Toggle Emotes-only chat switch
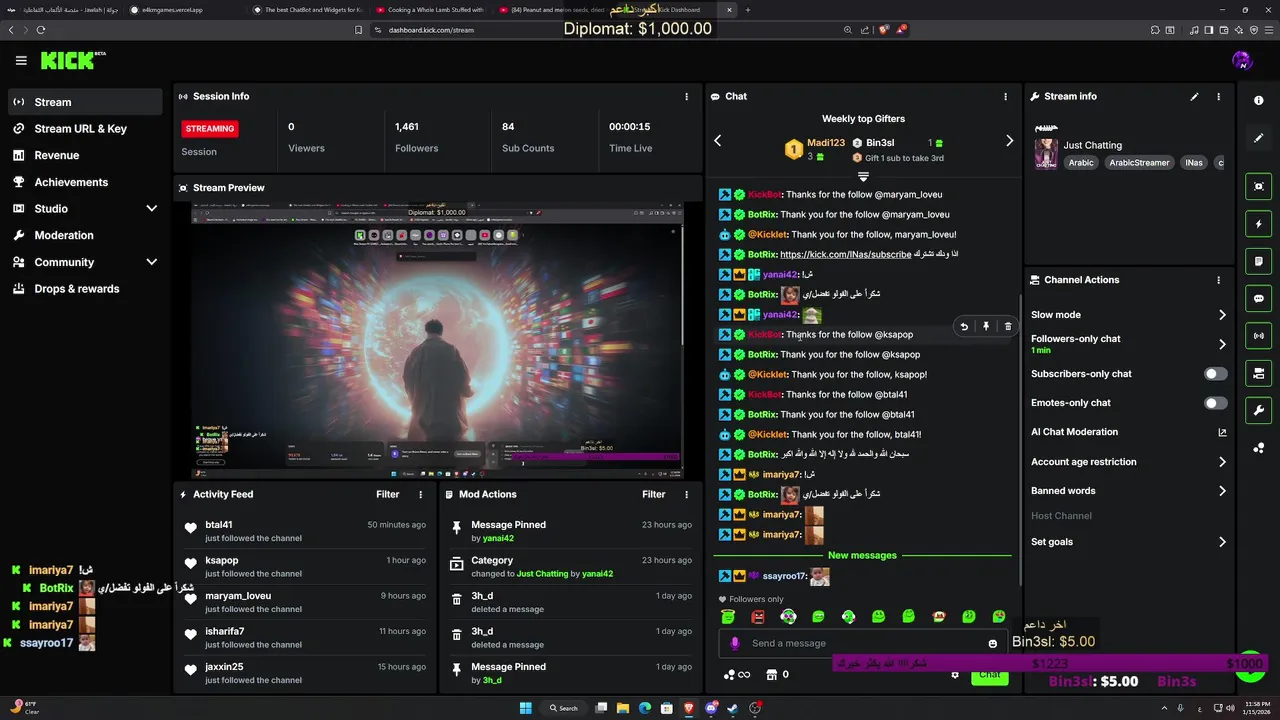 (x=1215, y=403)
